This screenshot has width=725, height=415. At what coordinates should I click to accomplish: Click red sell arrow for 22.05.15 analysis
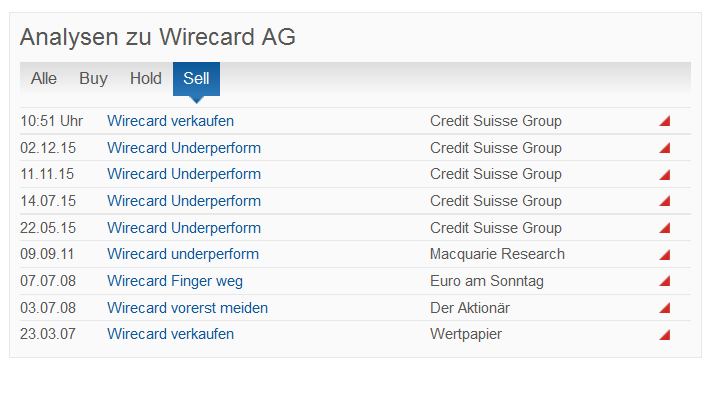(x=665, y=228)
